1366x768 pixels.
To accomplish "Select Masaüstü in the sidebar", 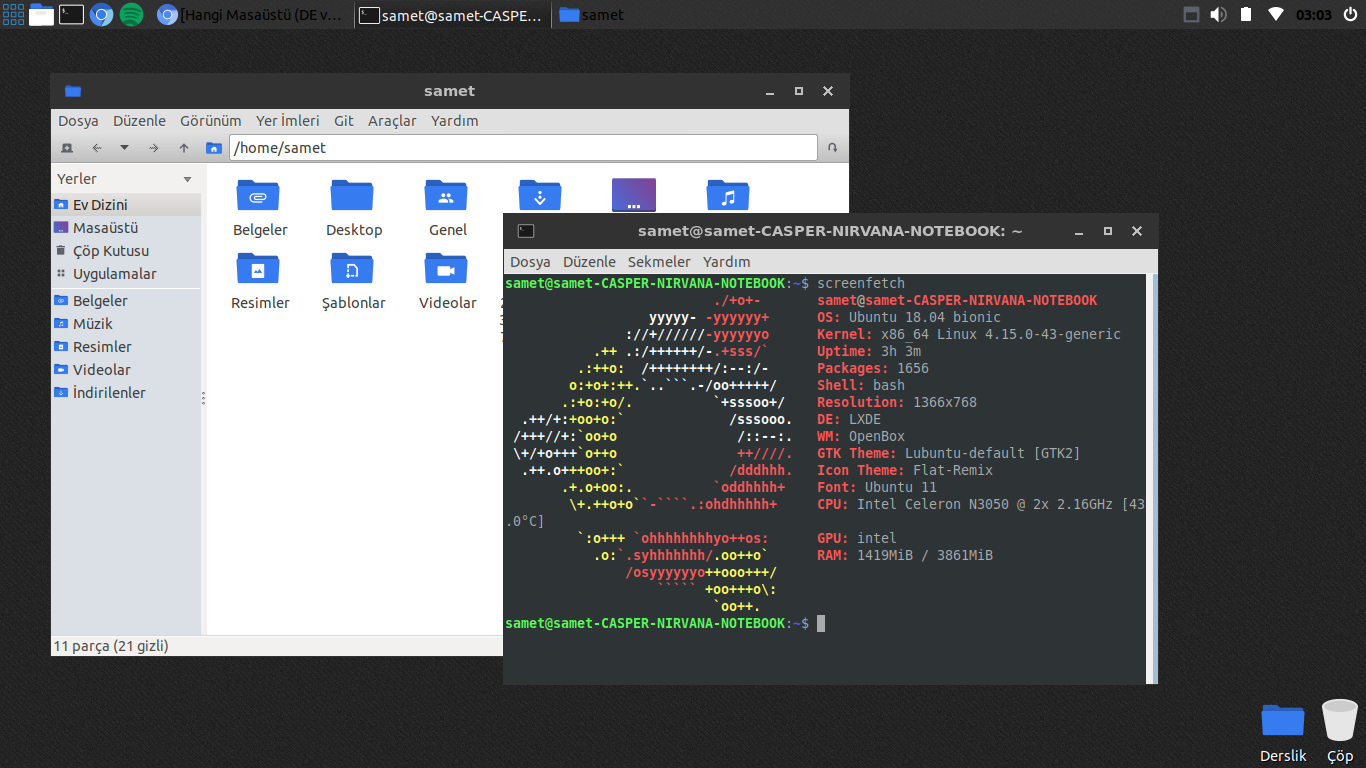I will [126, 228].
